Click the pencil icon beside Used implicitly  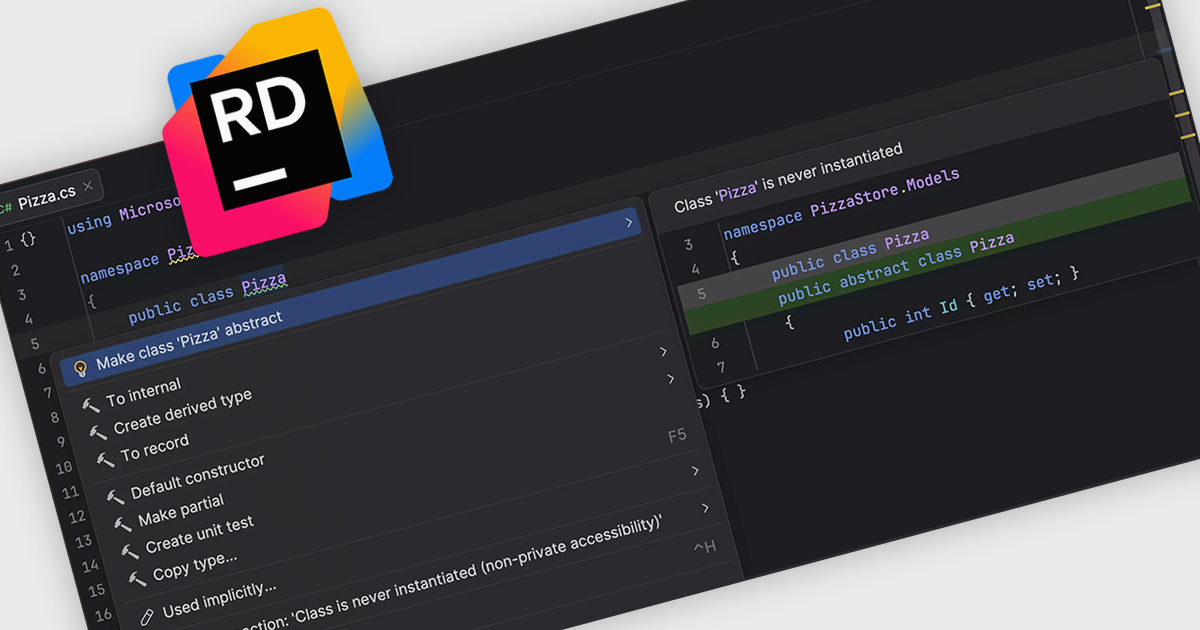[x=146, y=615]
